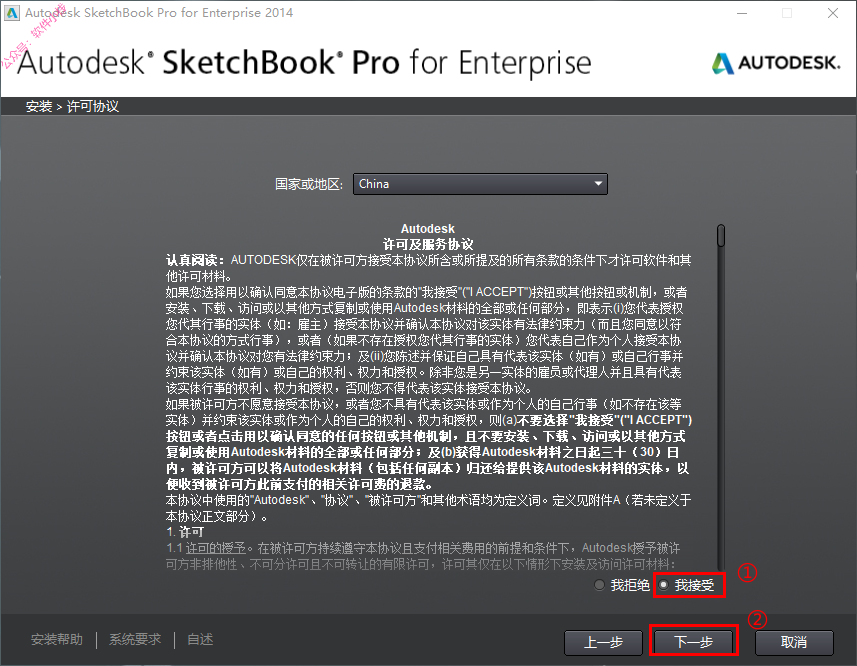Select the 我拒绝 (I Reject) radio button
The image size is (857, 666).
tap(600, 585)
